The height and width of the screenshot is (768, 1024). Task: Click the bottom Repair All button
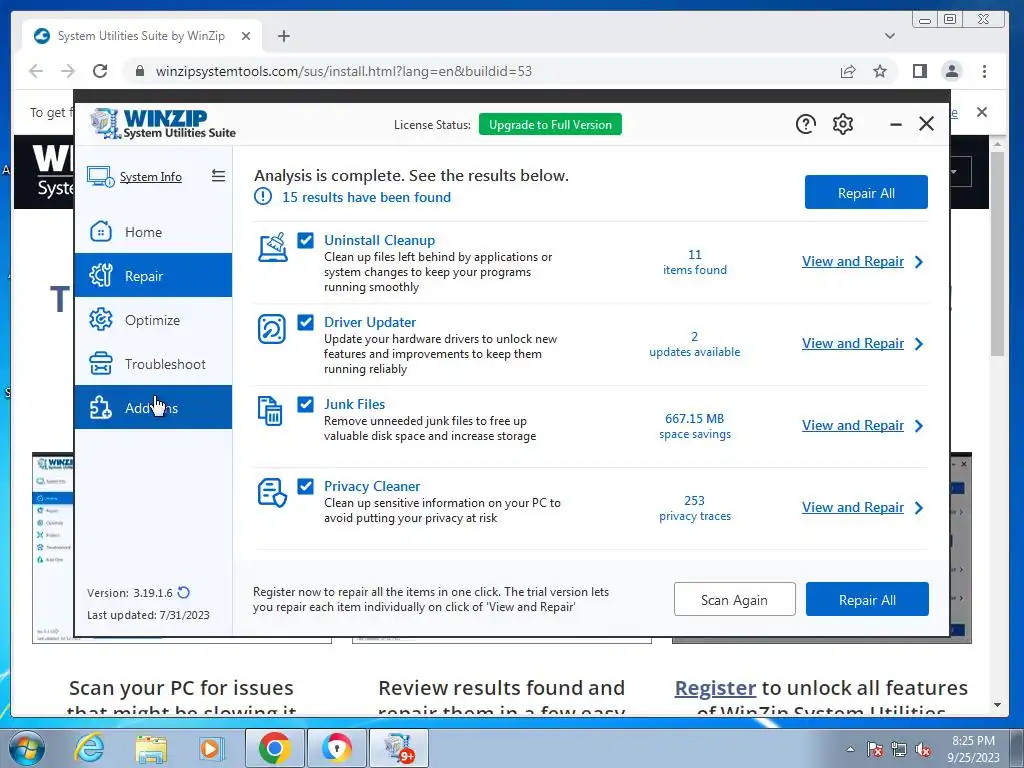click(x=867, y=600)
